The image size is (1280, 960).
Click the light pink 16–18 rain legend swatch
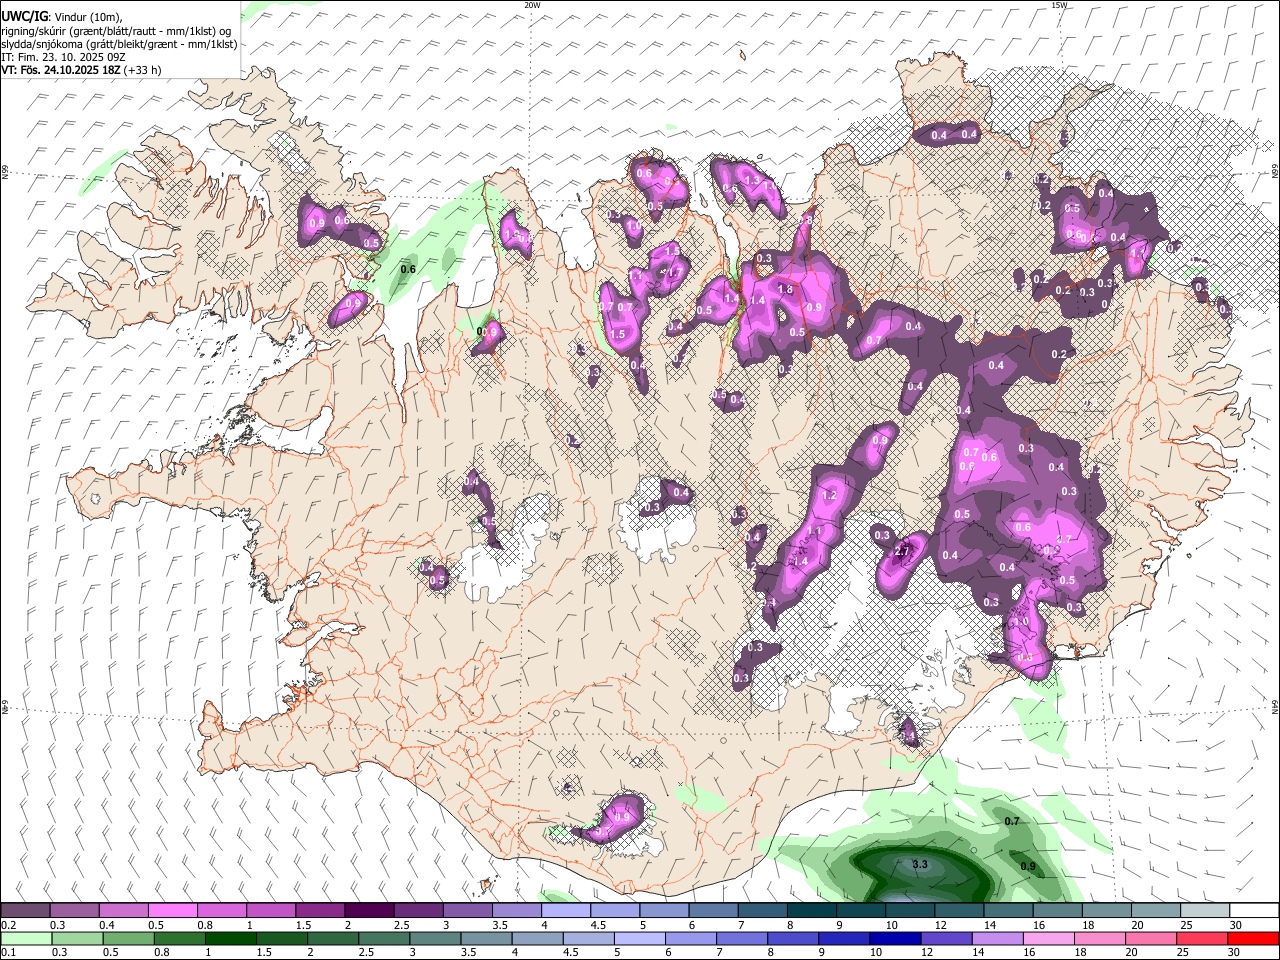(1046, 938)
